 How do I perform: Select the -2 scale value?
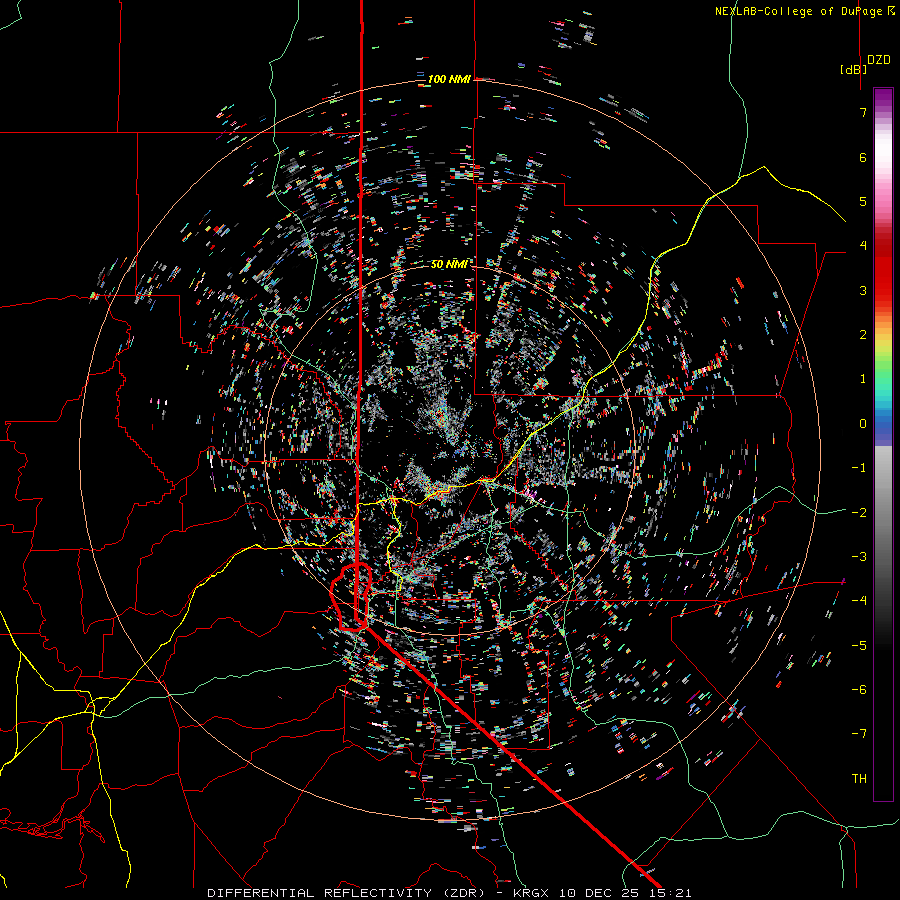[x=859, y=512]
